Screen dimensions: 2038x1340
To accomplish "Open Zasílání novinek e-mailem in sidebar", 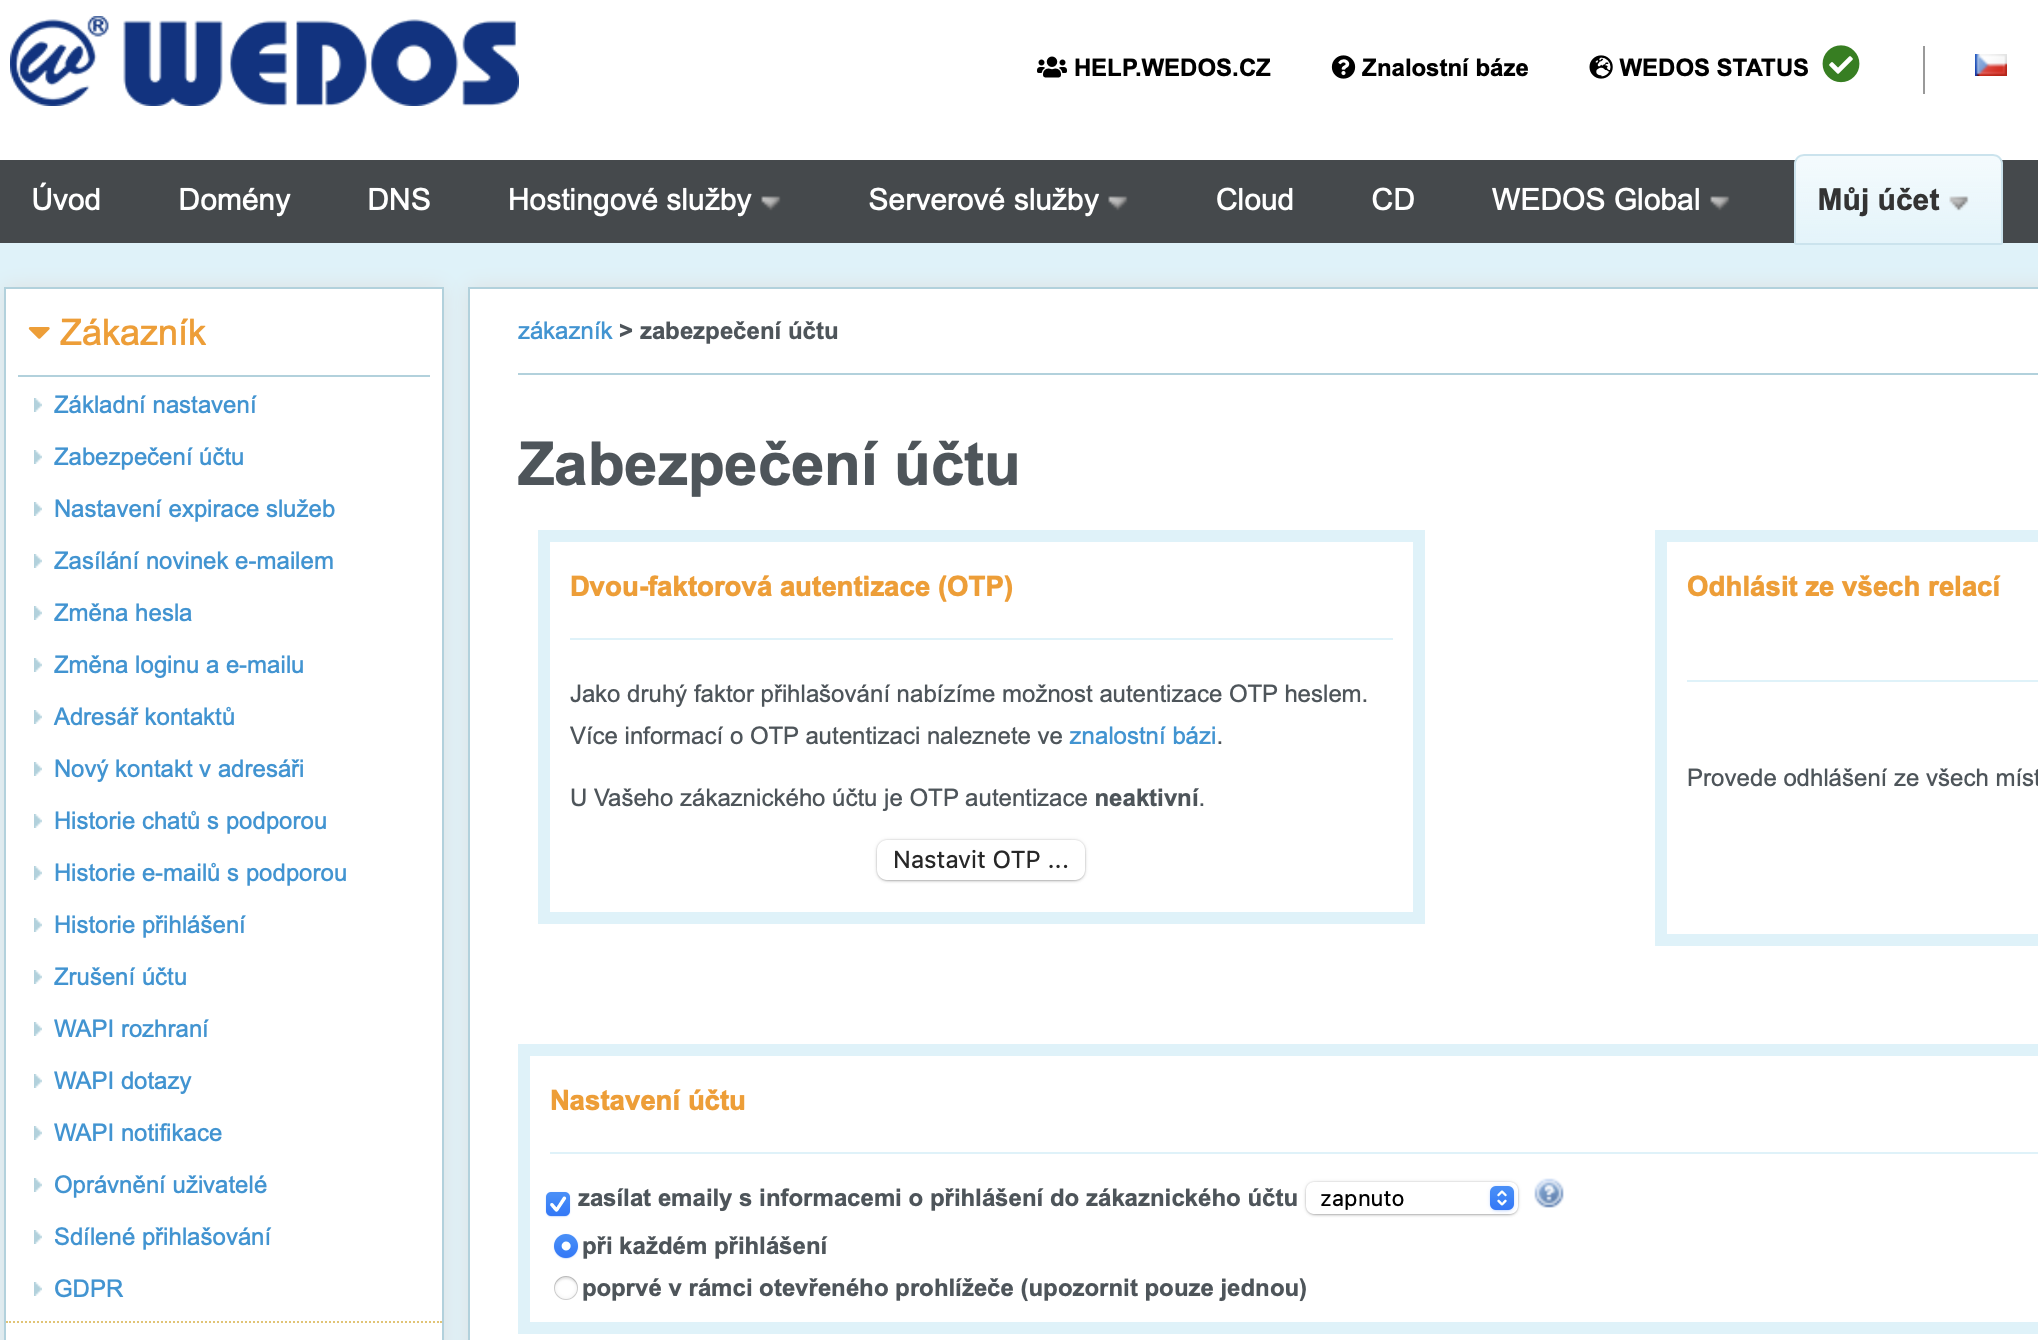I will pyautogui.click(x=194, y=561).
